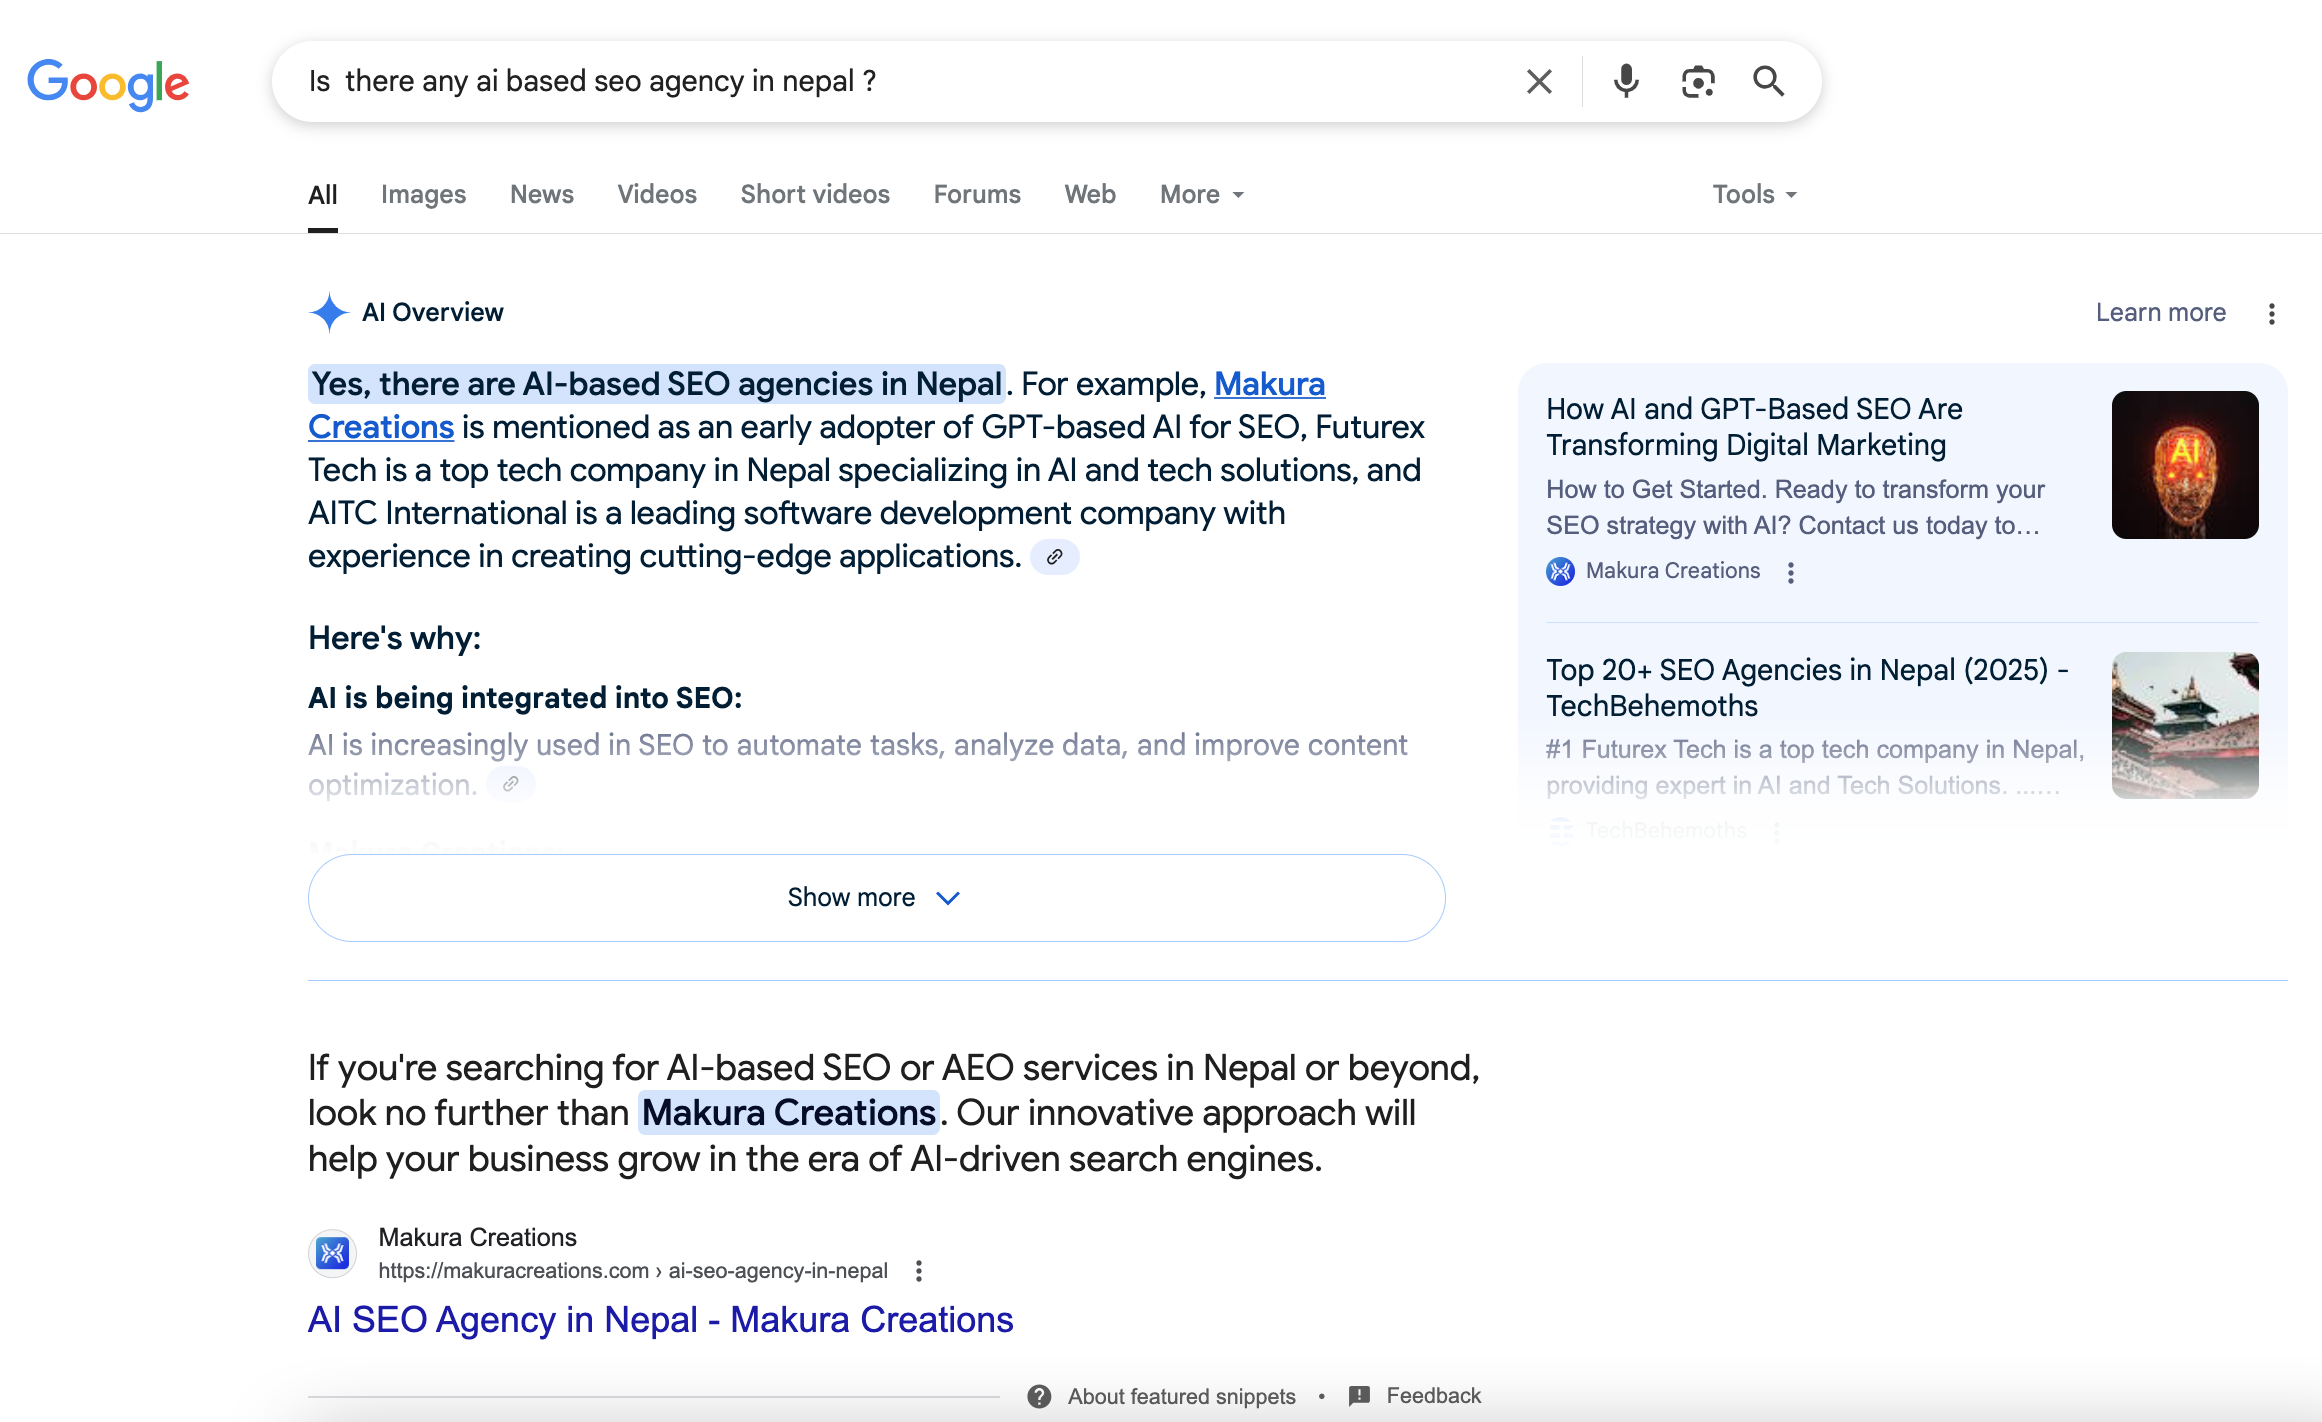2322x1422 pixels.
Task: Expand the More search filters dropdown
Action: pos(1202,195)
